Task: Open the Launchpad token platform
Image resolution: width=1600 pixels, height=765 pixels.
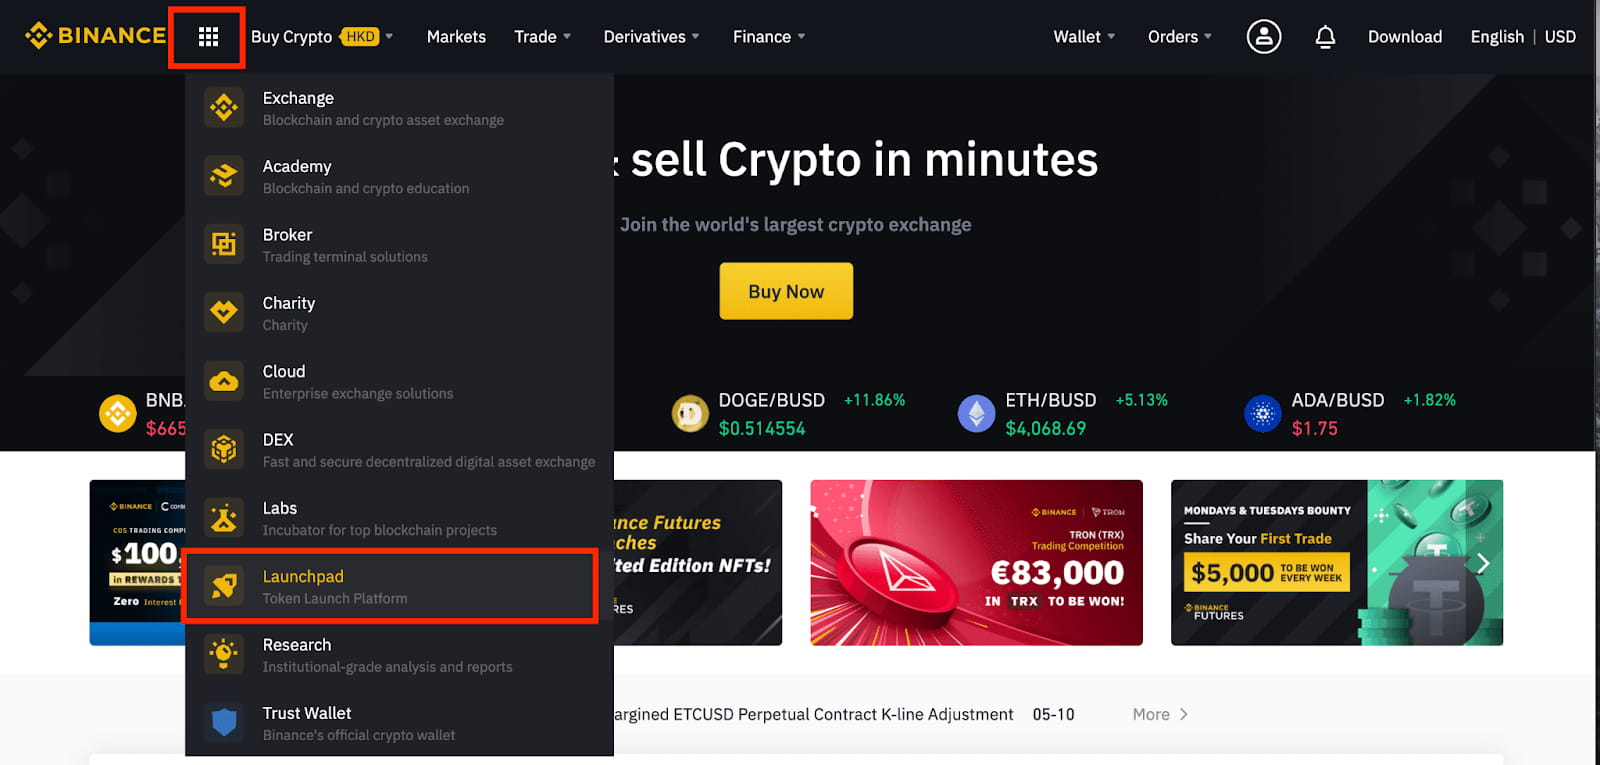Action: pos(224,586)
